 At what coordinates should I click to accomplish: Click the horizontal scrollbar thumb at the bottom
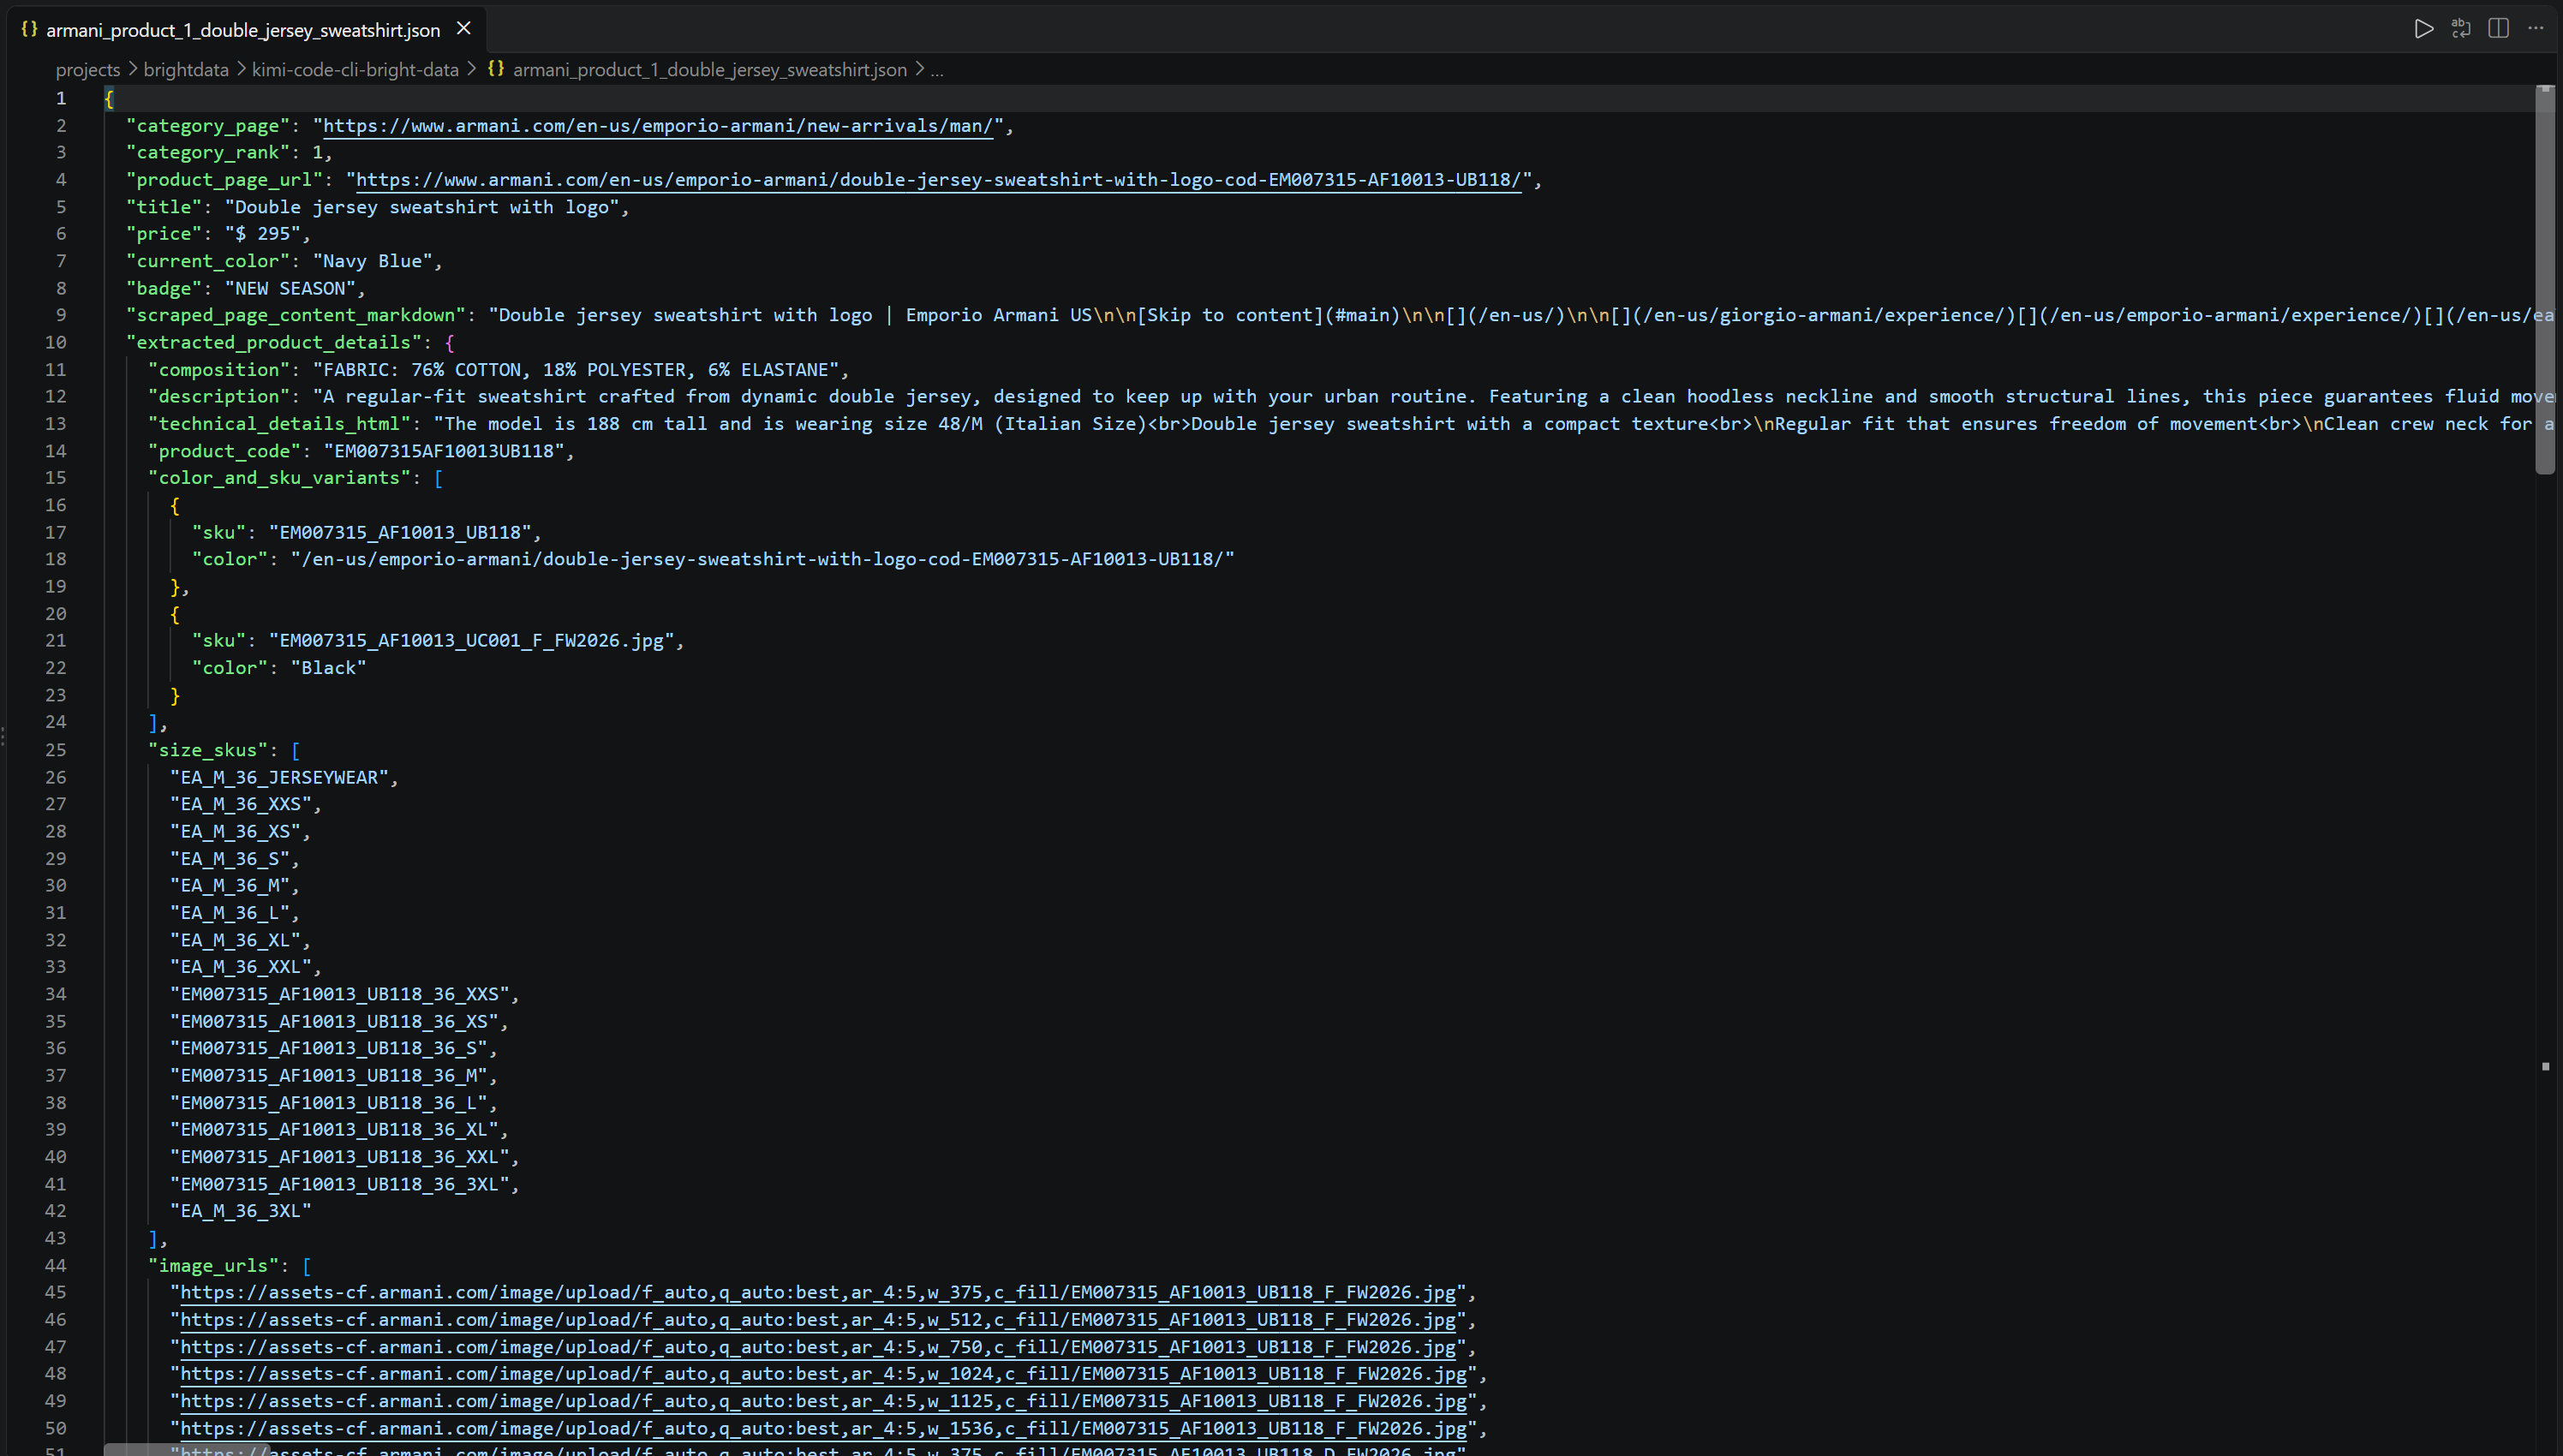coord(187,1450)
